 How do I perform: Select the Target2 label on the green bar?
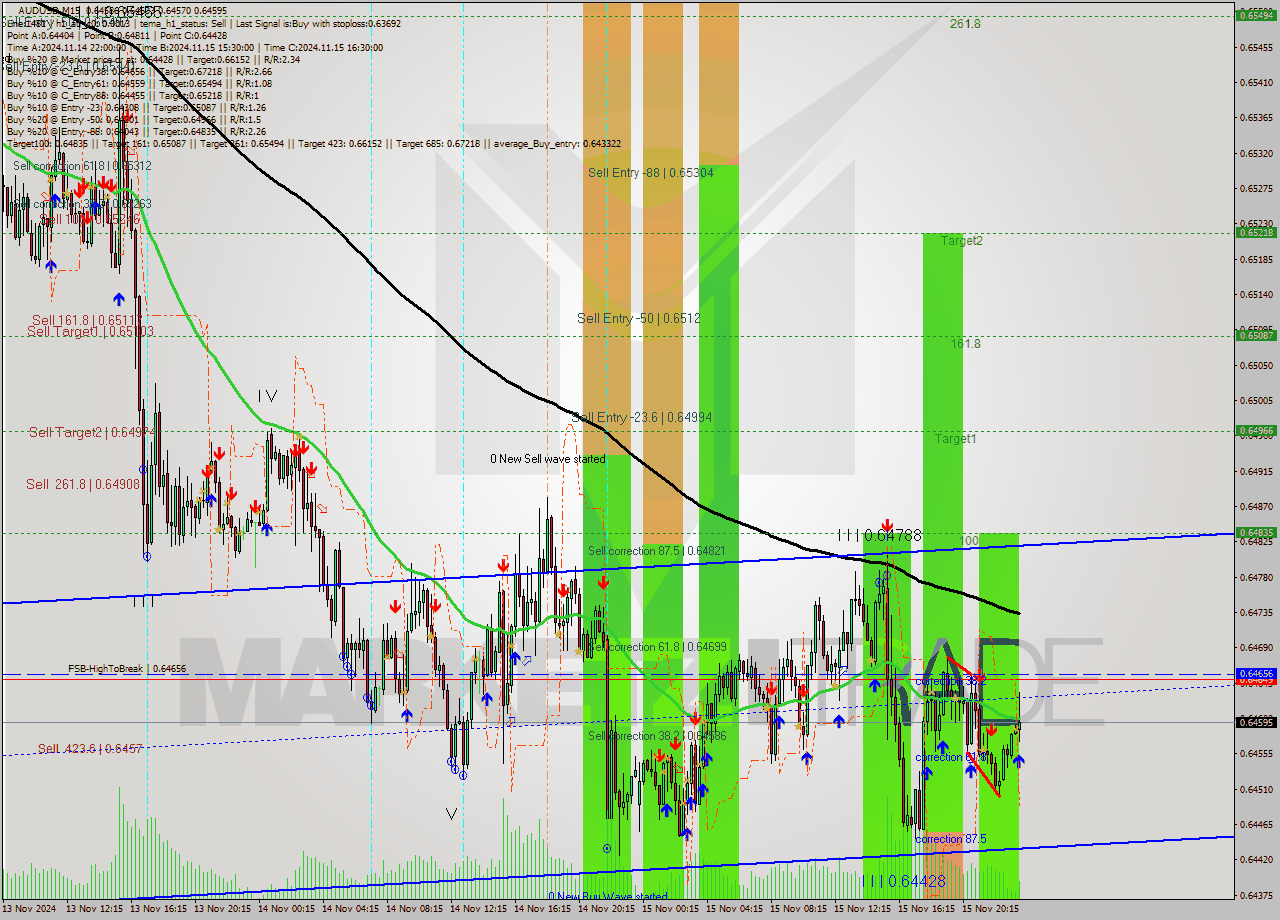pos(961,240)
